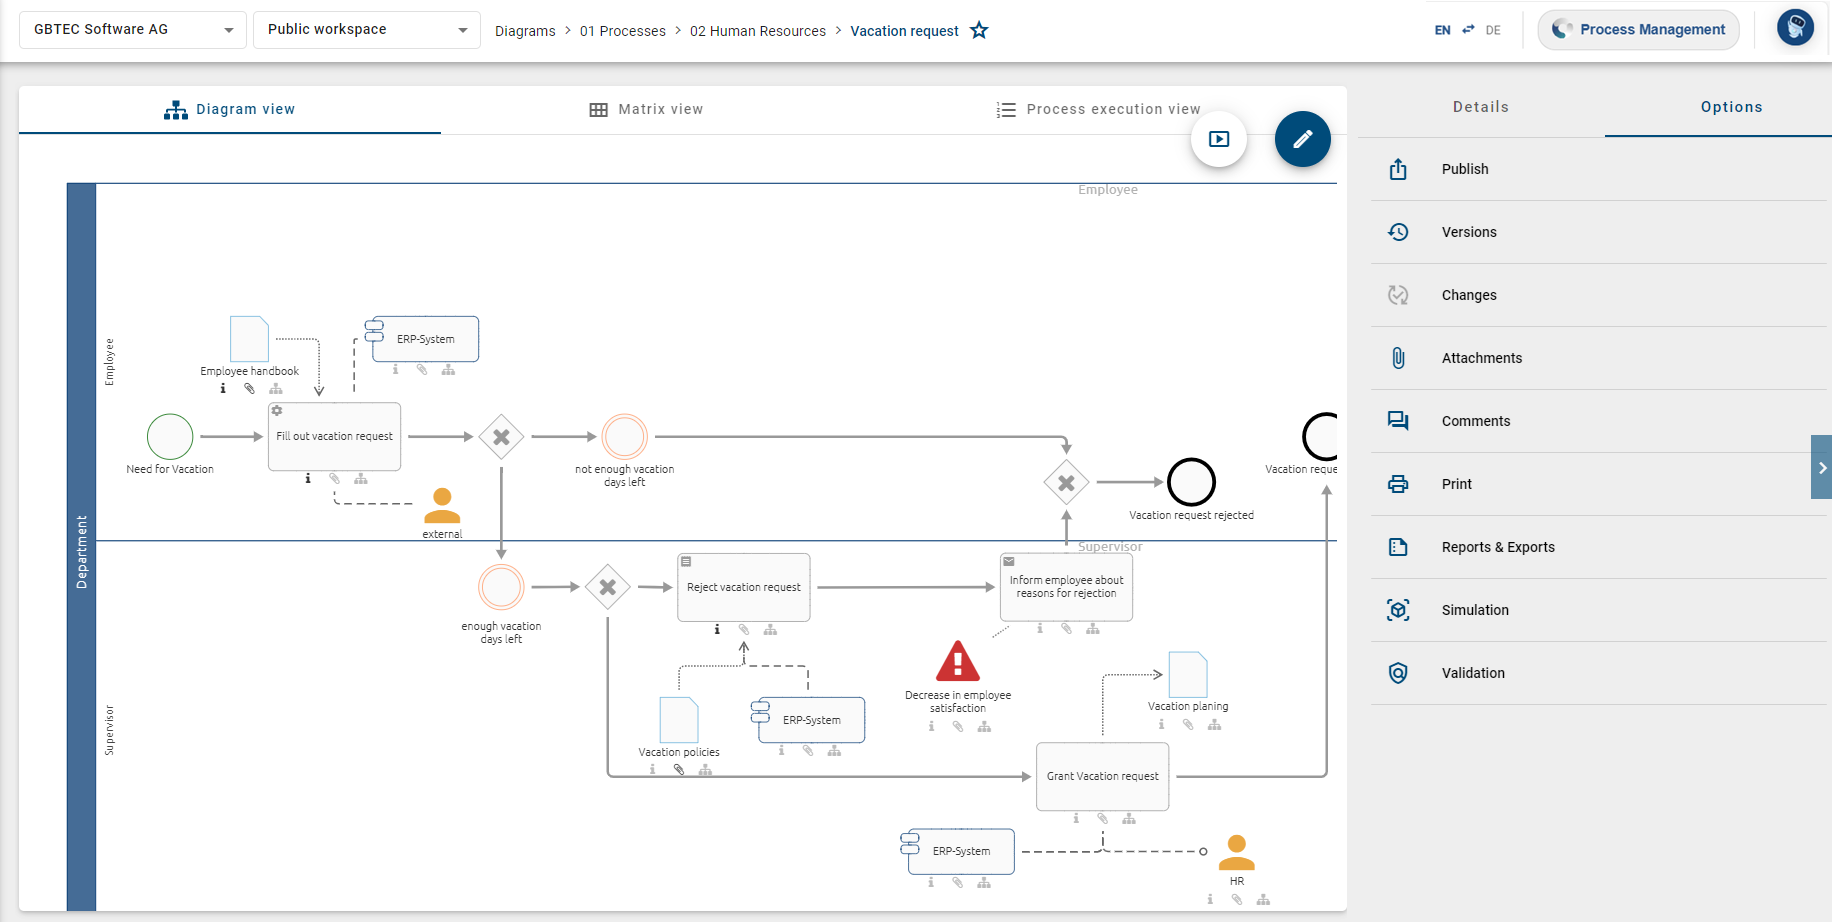Go to 01 Processes breadcrumb
This screenshot has width=1832, height=922.
(x=623, y=31)
